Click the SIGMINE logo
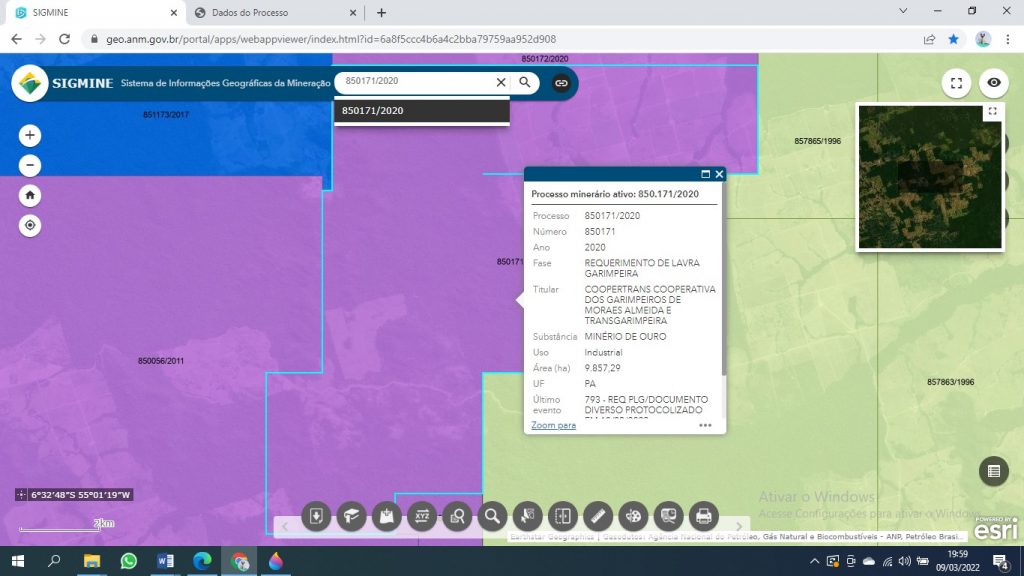 tap(29, 83)
